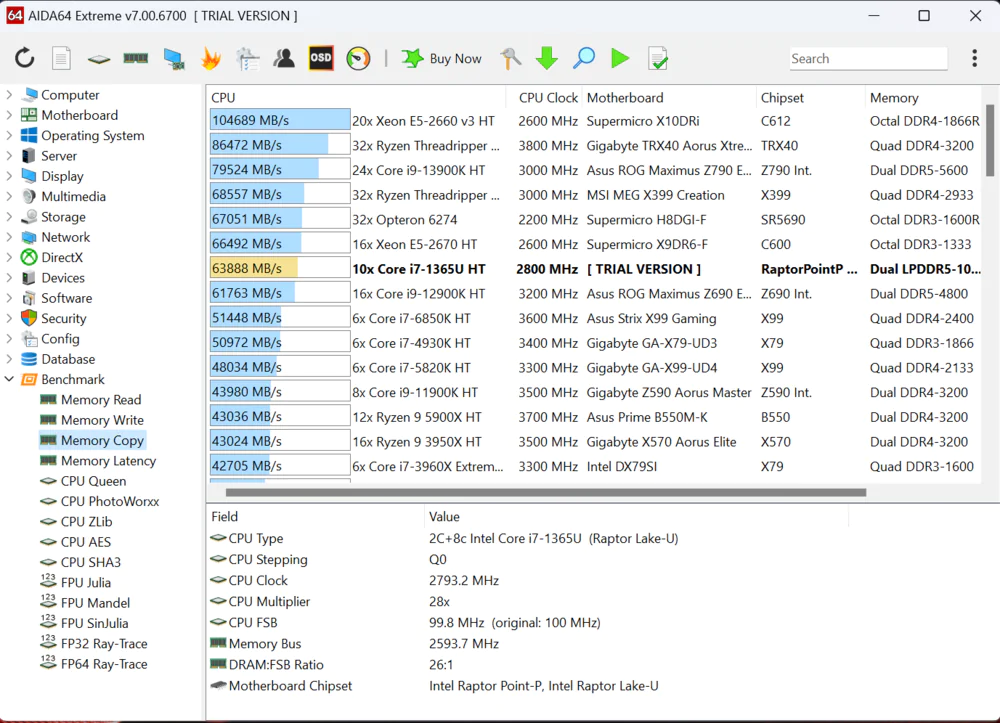Sort by the CPU Clock column header

(x=548, y=98)
